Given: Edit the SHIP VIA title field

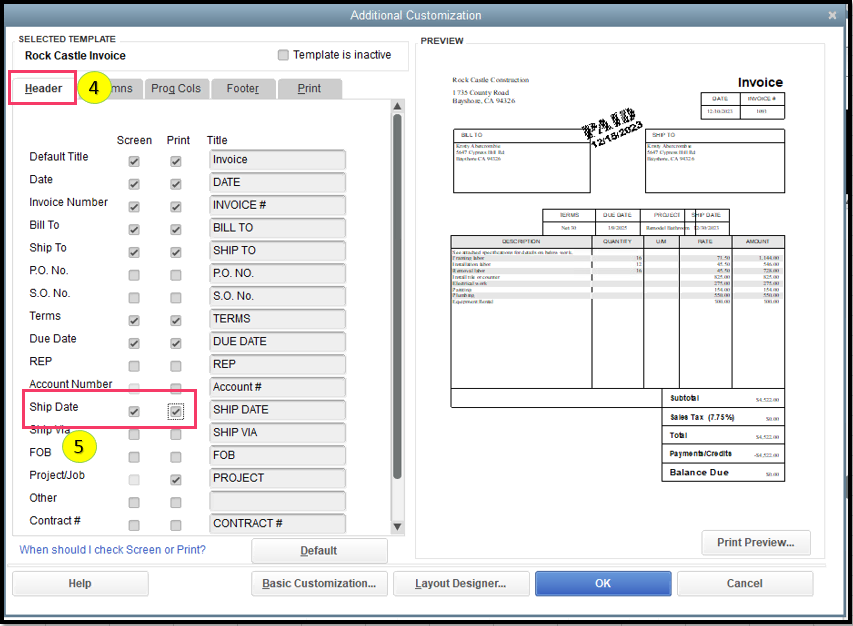Looking at the screenshot, I should [277, 433].
